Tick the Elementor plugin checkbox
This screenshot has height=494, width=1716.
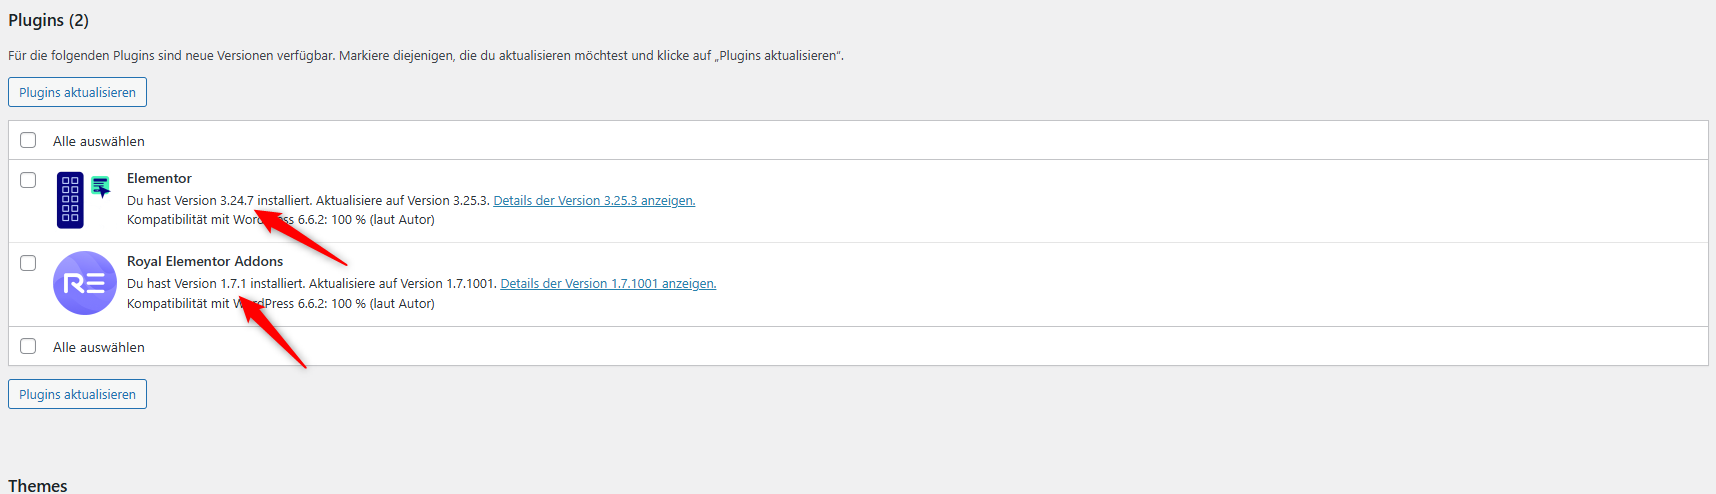28,180
